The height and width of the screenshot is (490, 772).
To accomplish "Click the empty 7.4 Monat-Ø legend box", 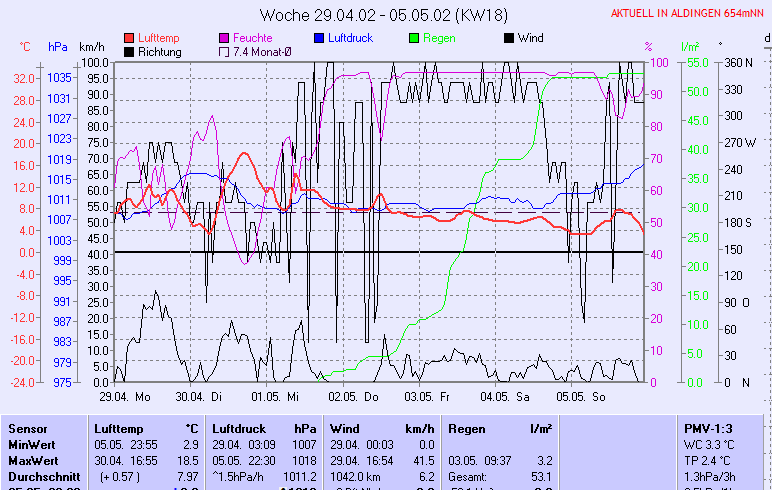I will (x=224, y=52).
